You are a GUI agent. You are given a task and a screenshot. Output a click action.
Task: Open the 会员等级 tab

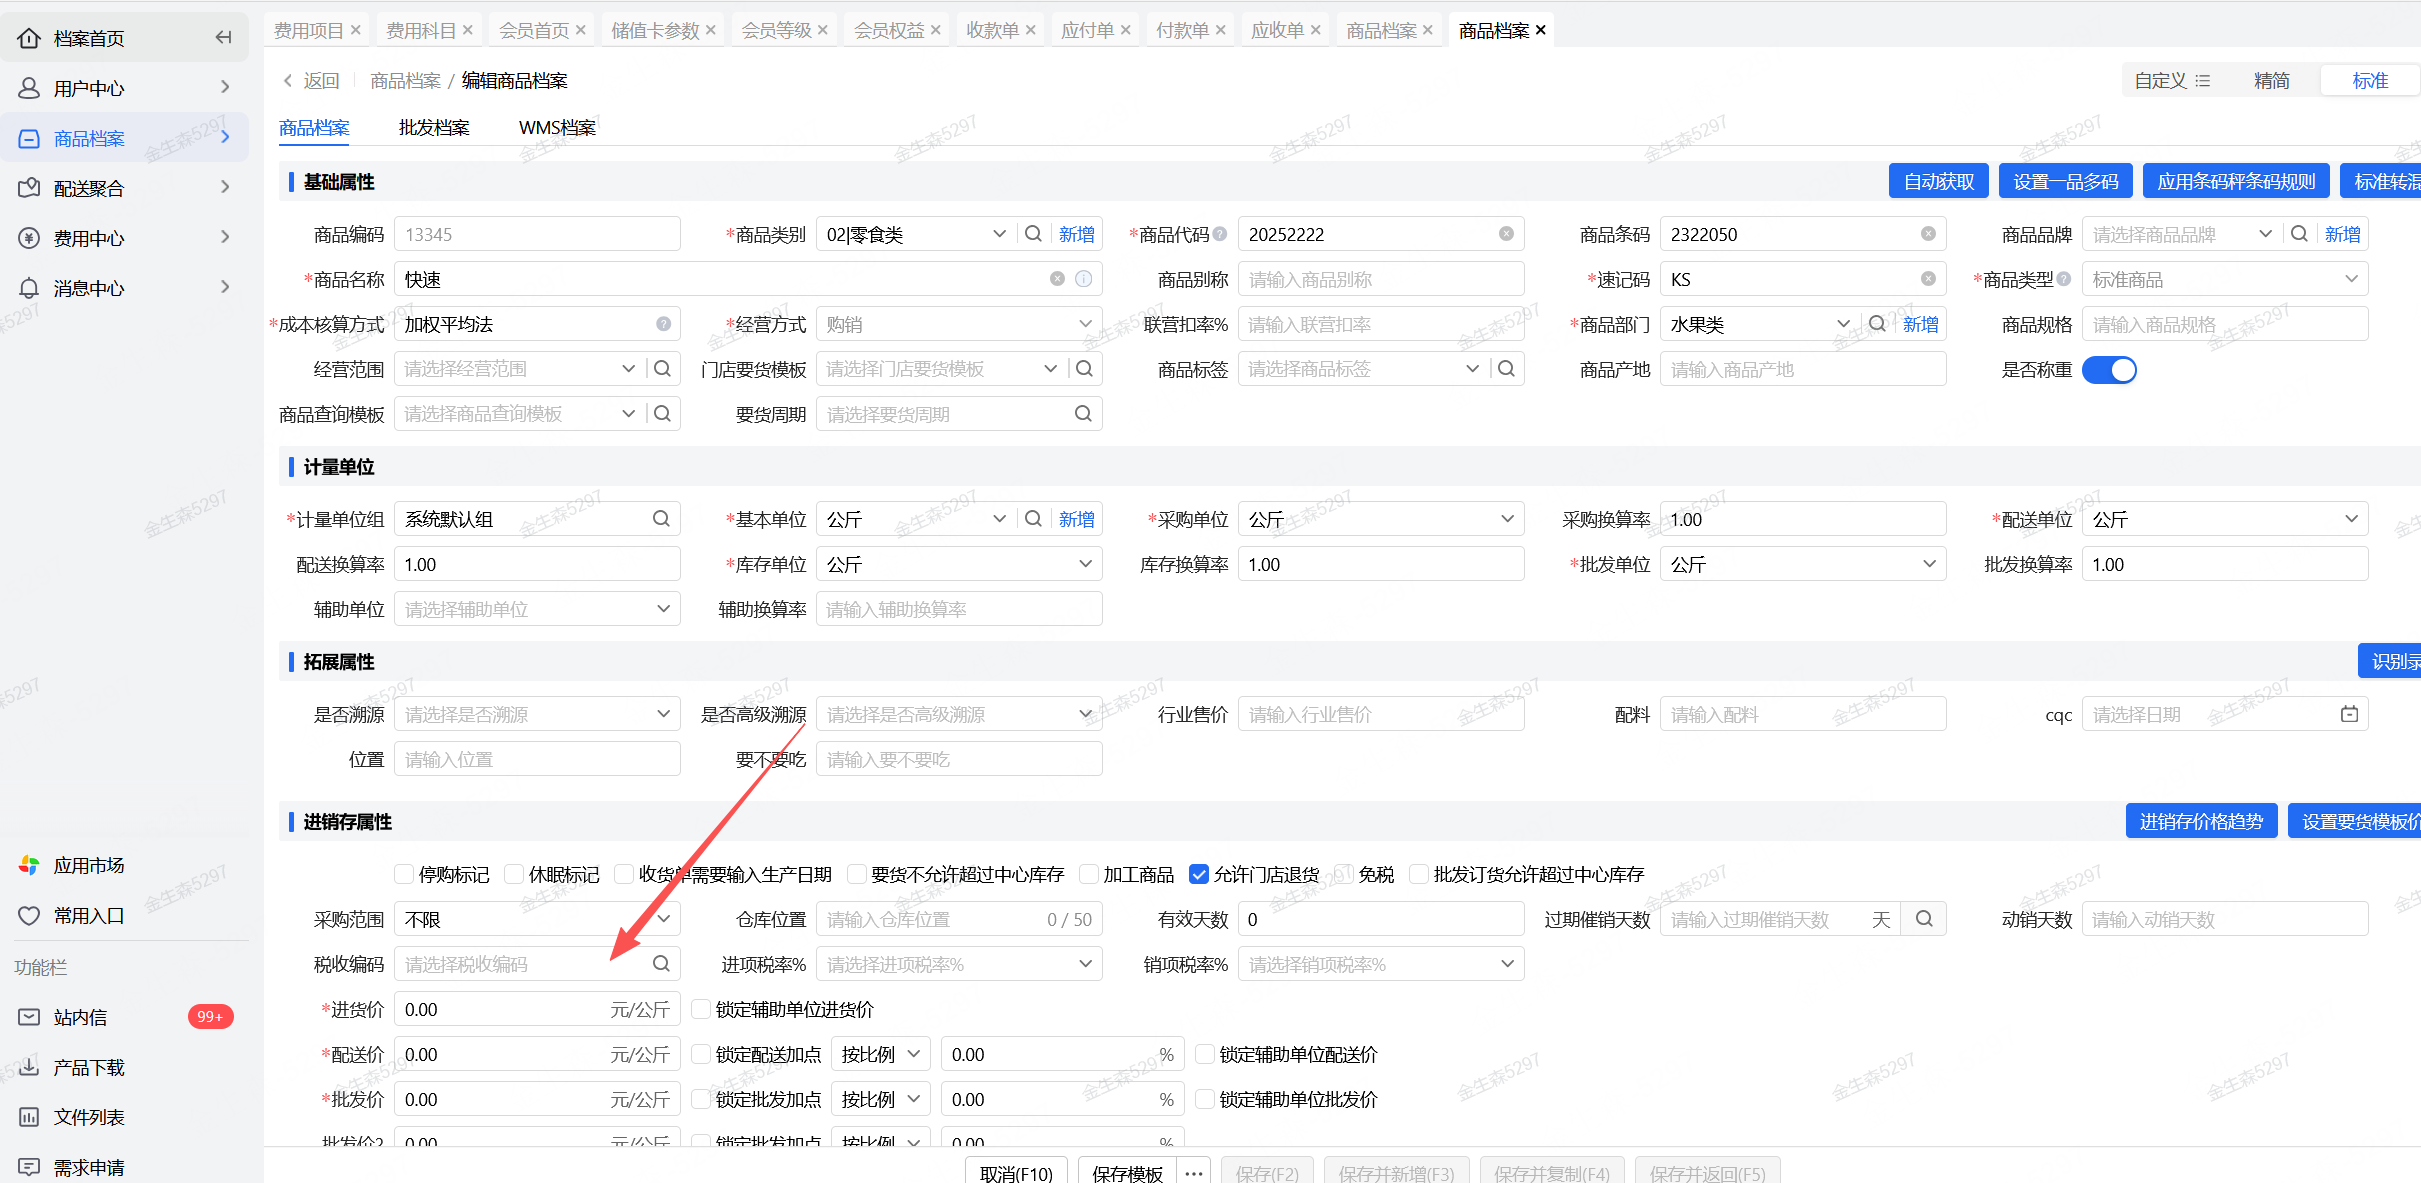click(776, 30)
